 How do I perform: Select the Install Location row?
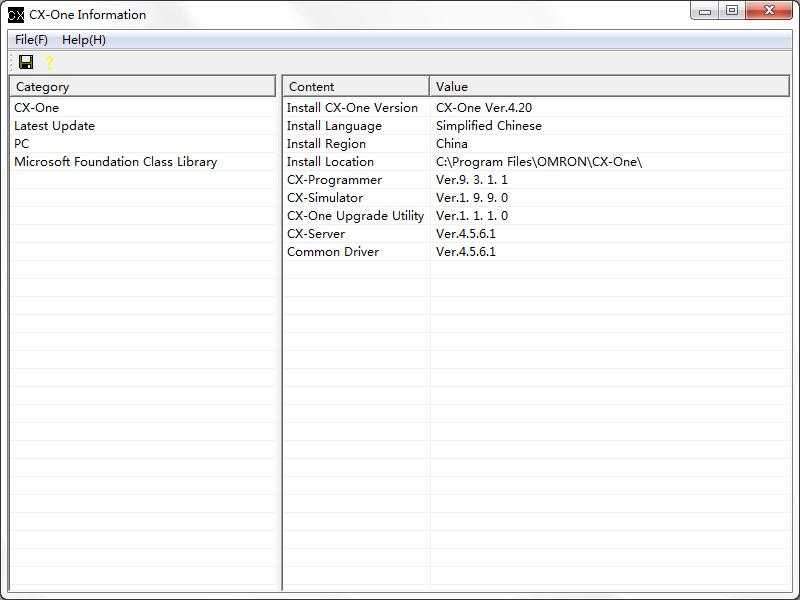click(x=330, y=162)
